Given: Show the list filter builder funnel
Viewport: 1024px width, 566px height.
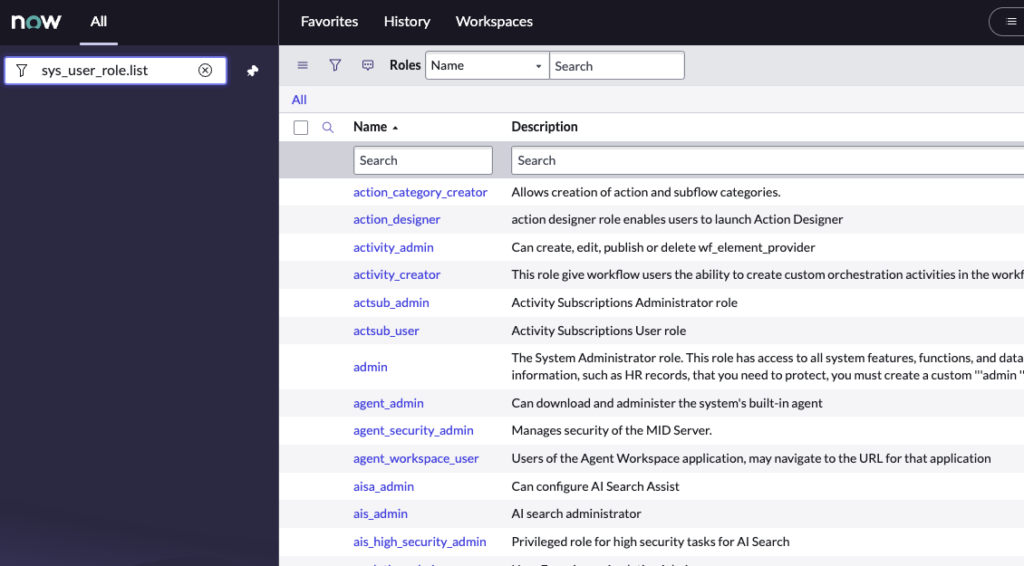Looking at the screenshot, I should point(335,65).
